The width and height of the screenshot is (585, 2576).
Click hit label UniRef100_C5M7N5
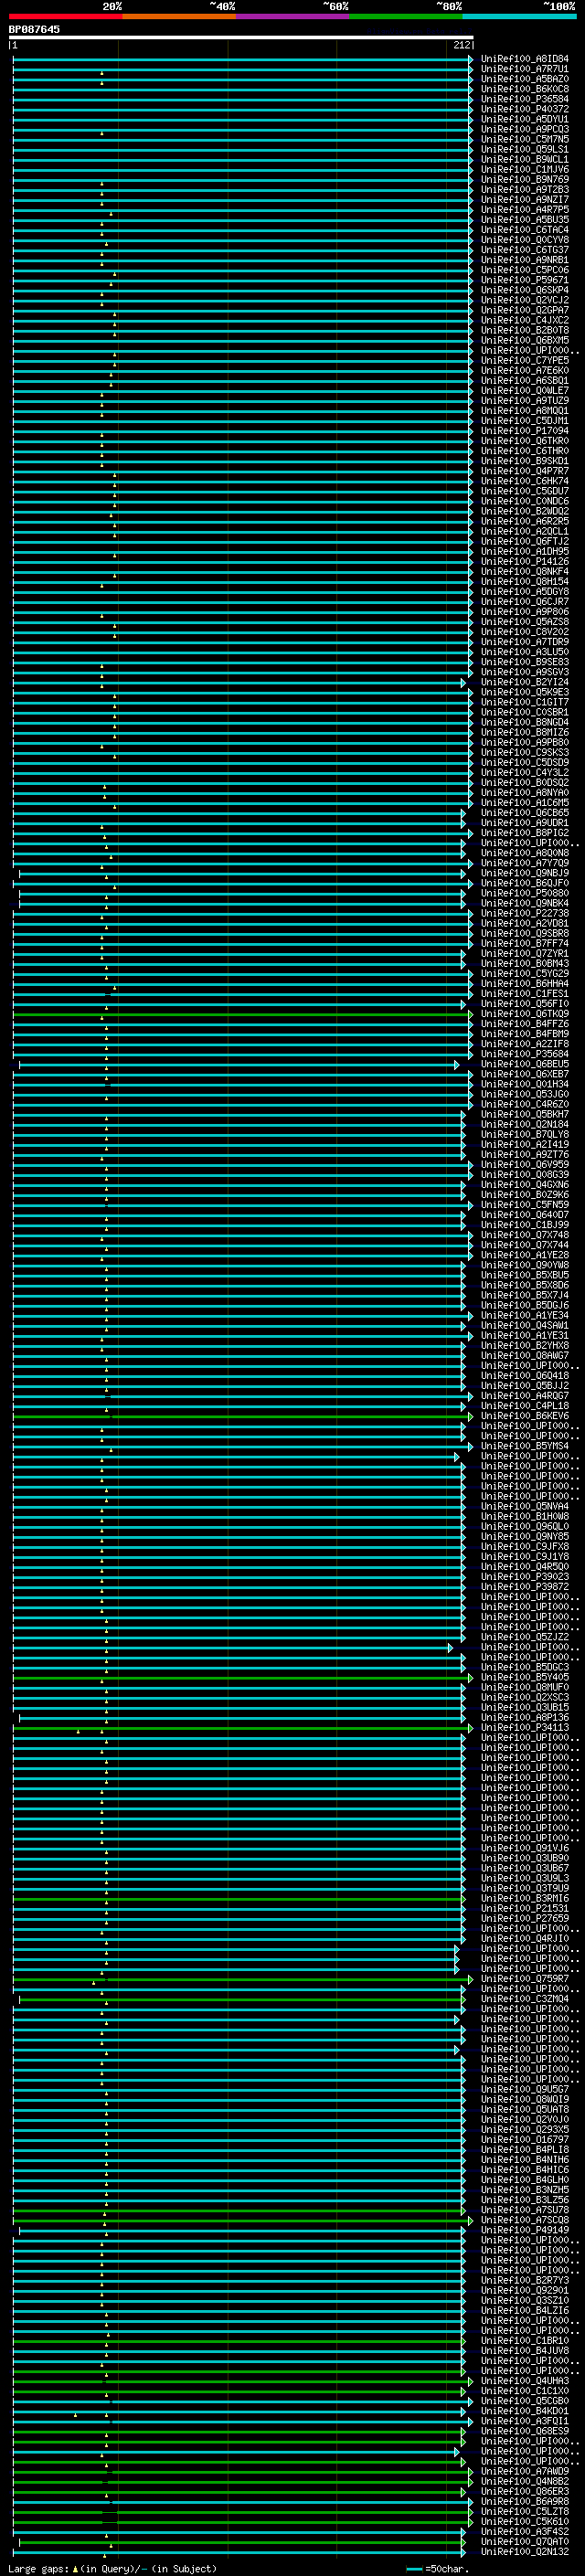(x=525, y=139)
